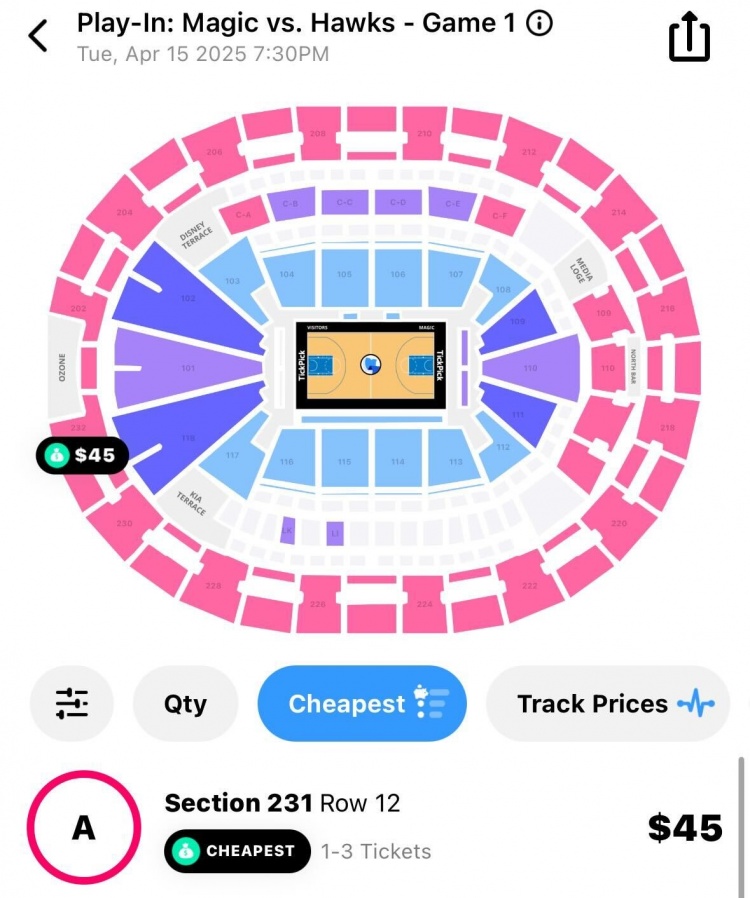Screen dimensions: 750x898
Task: Select upper section 226
Action: tap(318, 601)
